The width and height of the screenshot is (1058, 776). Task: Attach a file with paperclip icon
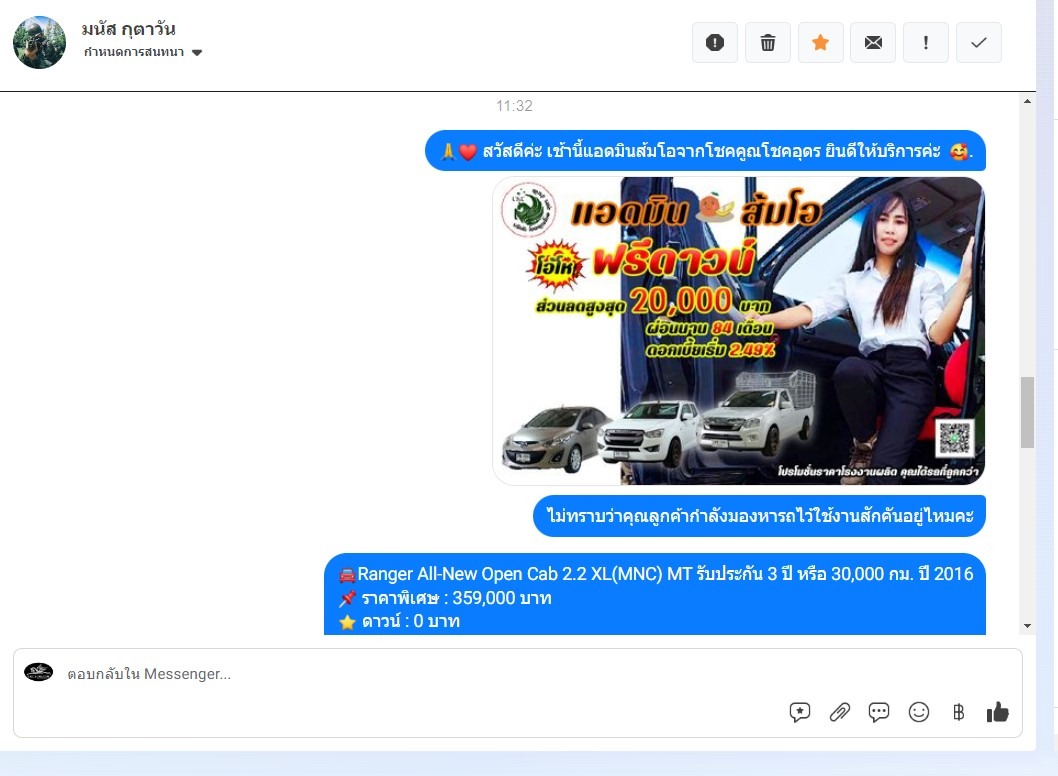coord(839,712)
